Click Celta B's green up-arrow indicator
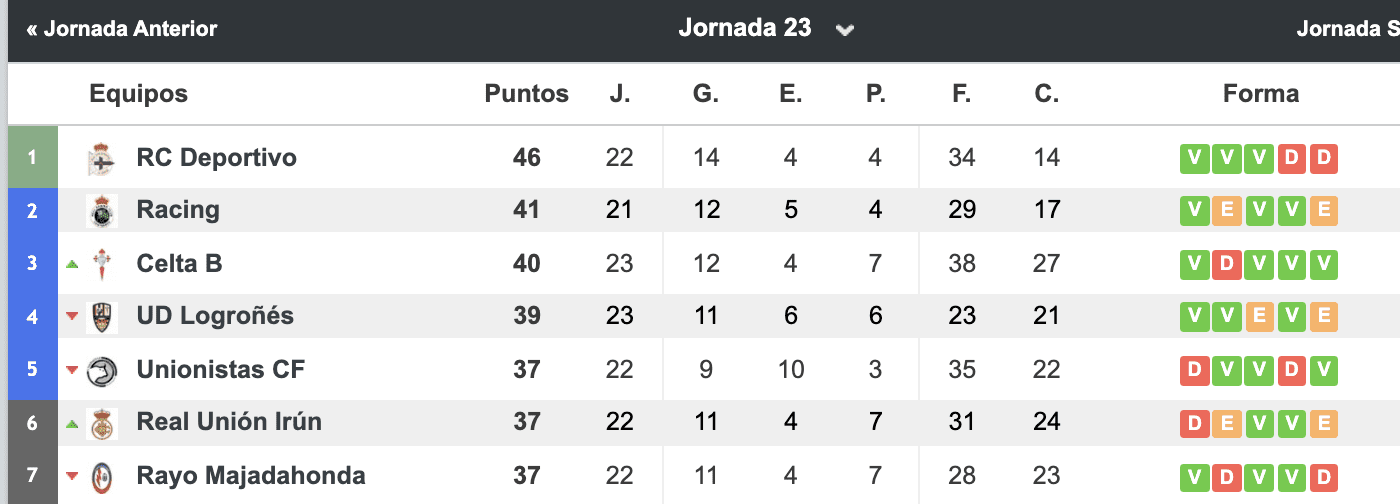 pyautogui.click(x=71, y=264)
